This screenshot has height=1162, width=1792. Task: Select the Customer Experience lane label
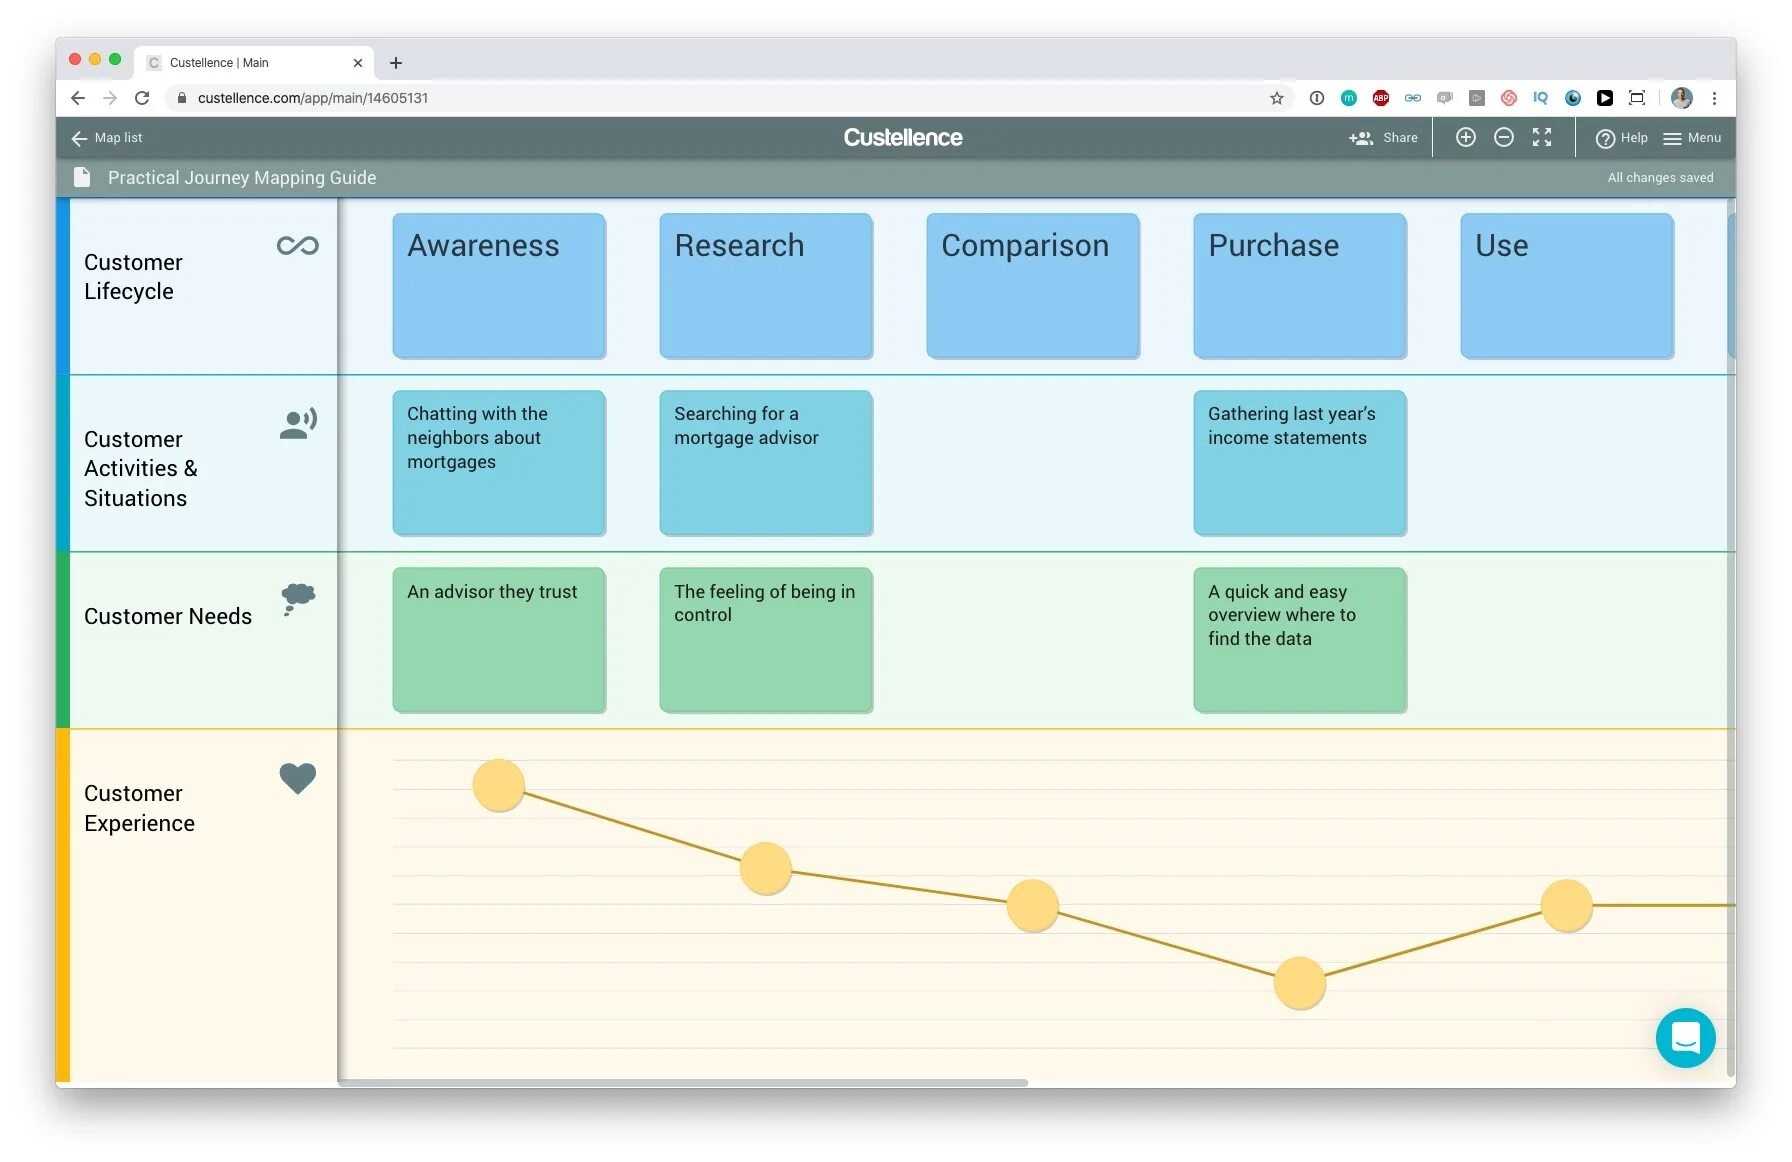139,808
